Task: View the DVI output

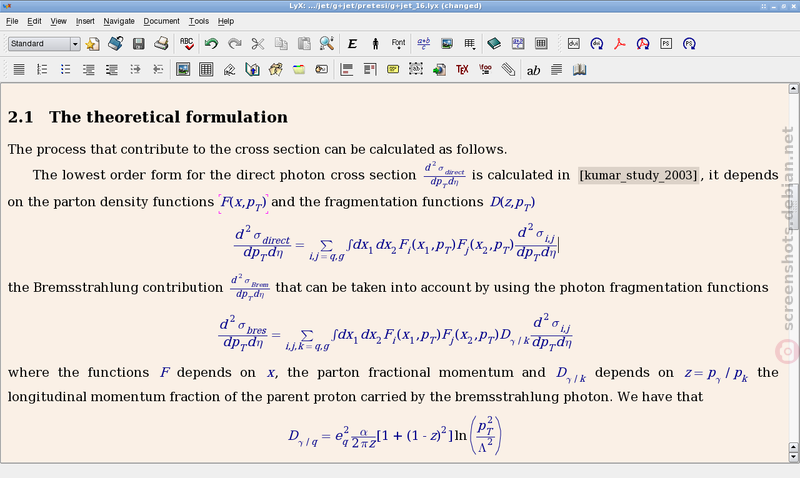Action: click(573, 44)
